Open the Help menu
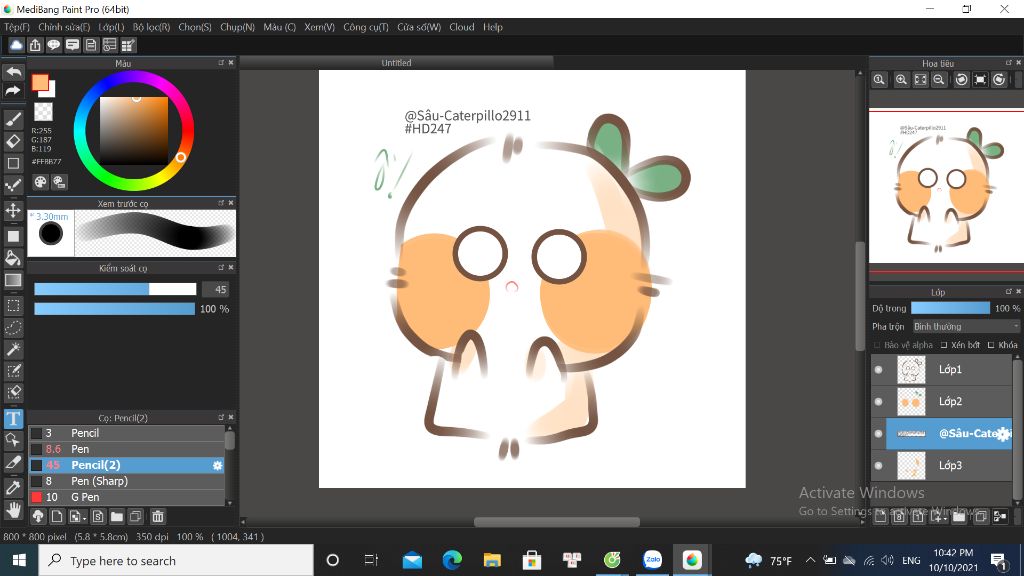Viewport: 1024px width, 576px height. [493, 27]
